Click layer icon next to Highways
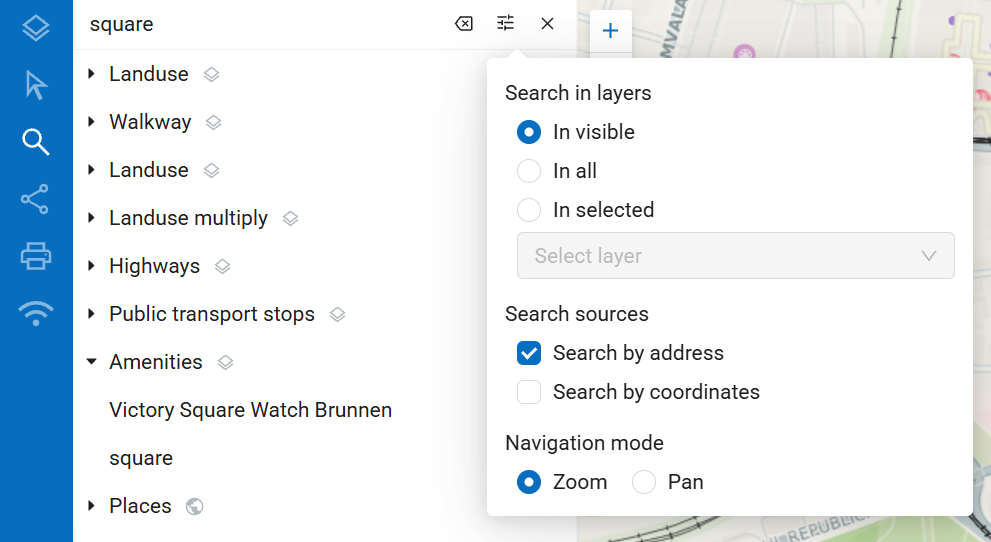 pos(222,267)
